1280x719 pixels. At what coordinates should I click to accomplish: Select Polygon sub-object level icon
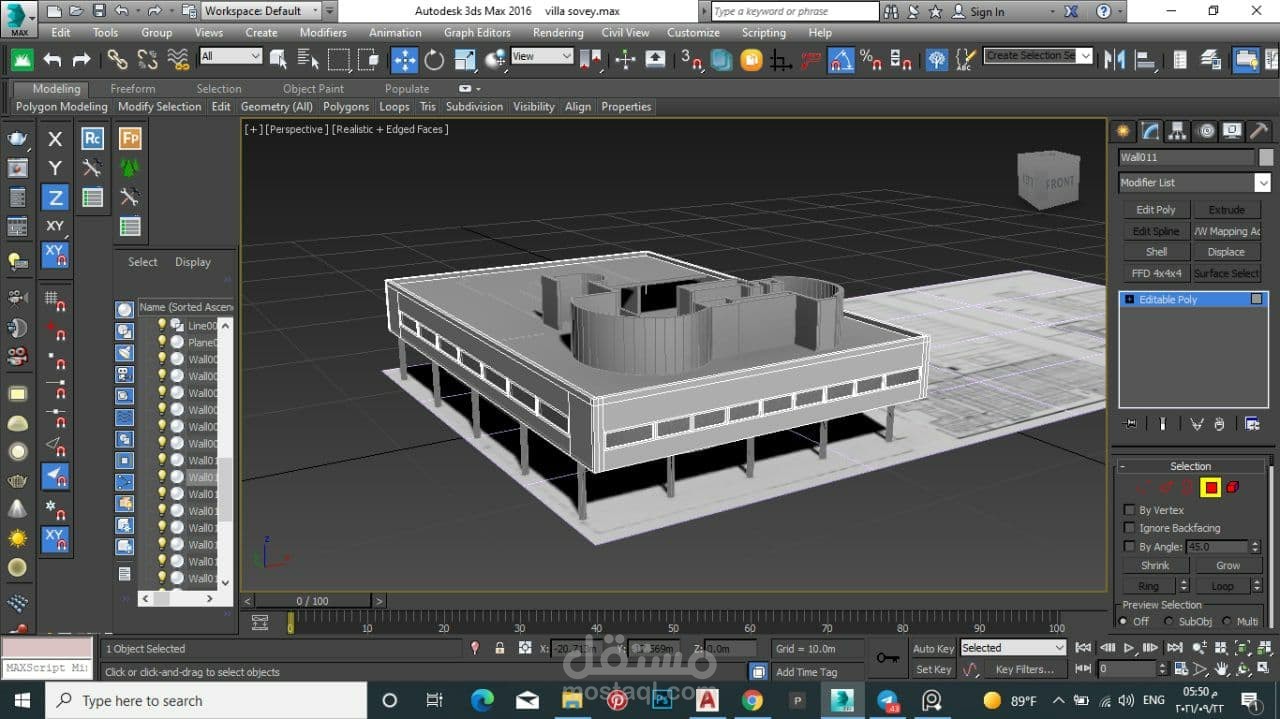(x=1211, y=488)
